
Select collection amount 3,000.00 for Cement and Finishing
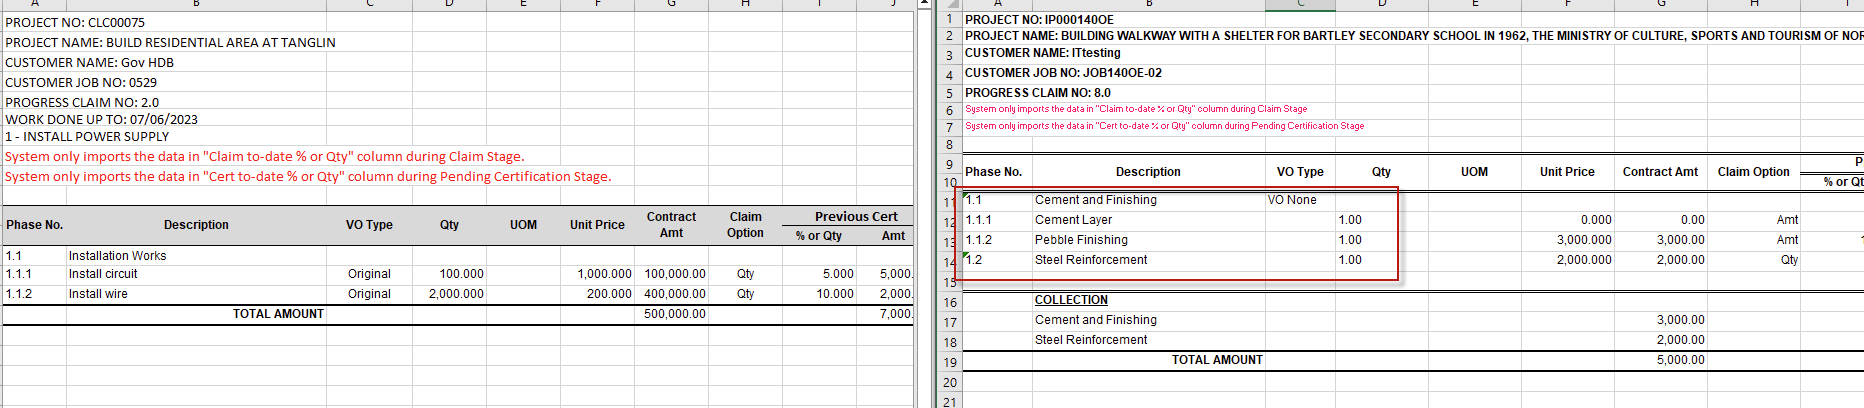pos(1681,320)
